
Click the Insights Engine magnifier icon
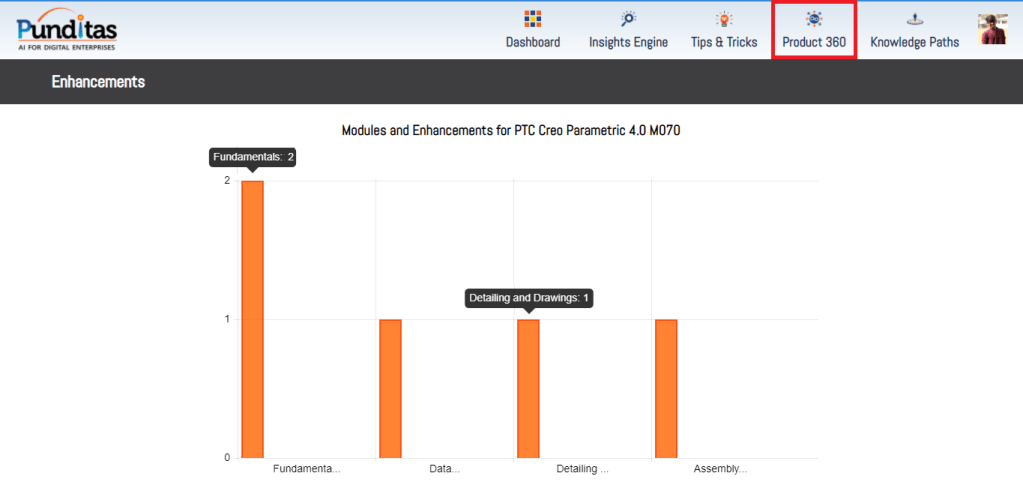628,19
